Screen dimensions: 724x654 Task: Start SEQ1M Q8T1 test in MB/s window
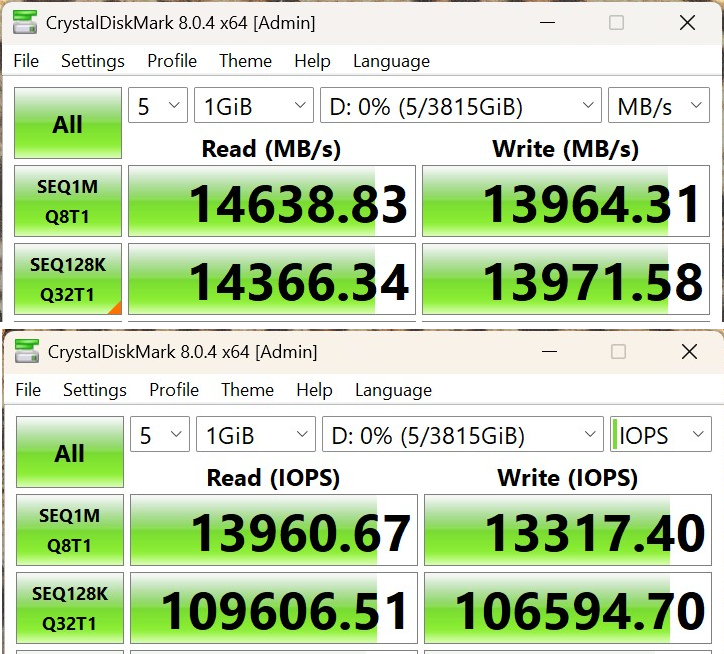68,201
